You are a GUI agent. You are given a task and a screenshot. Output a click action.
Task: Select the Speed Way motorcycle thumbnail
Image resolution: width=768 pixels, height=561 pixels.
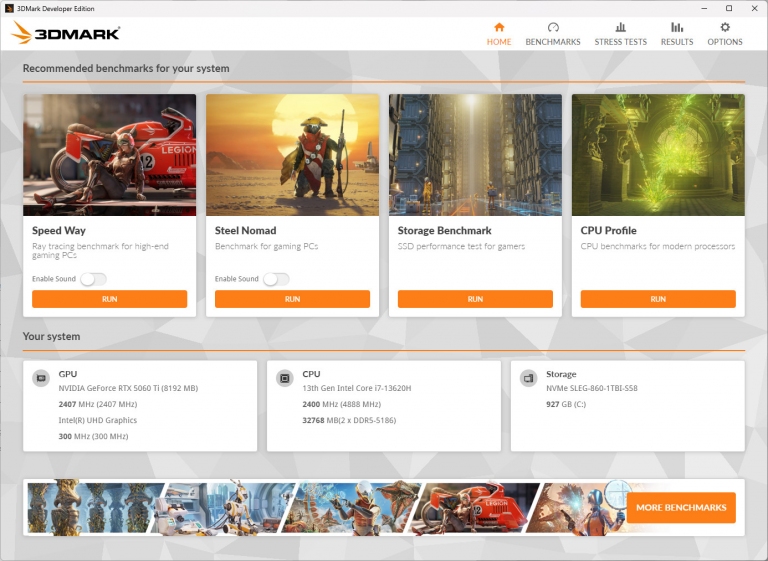(110, 155)
